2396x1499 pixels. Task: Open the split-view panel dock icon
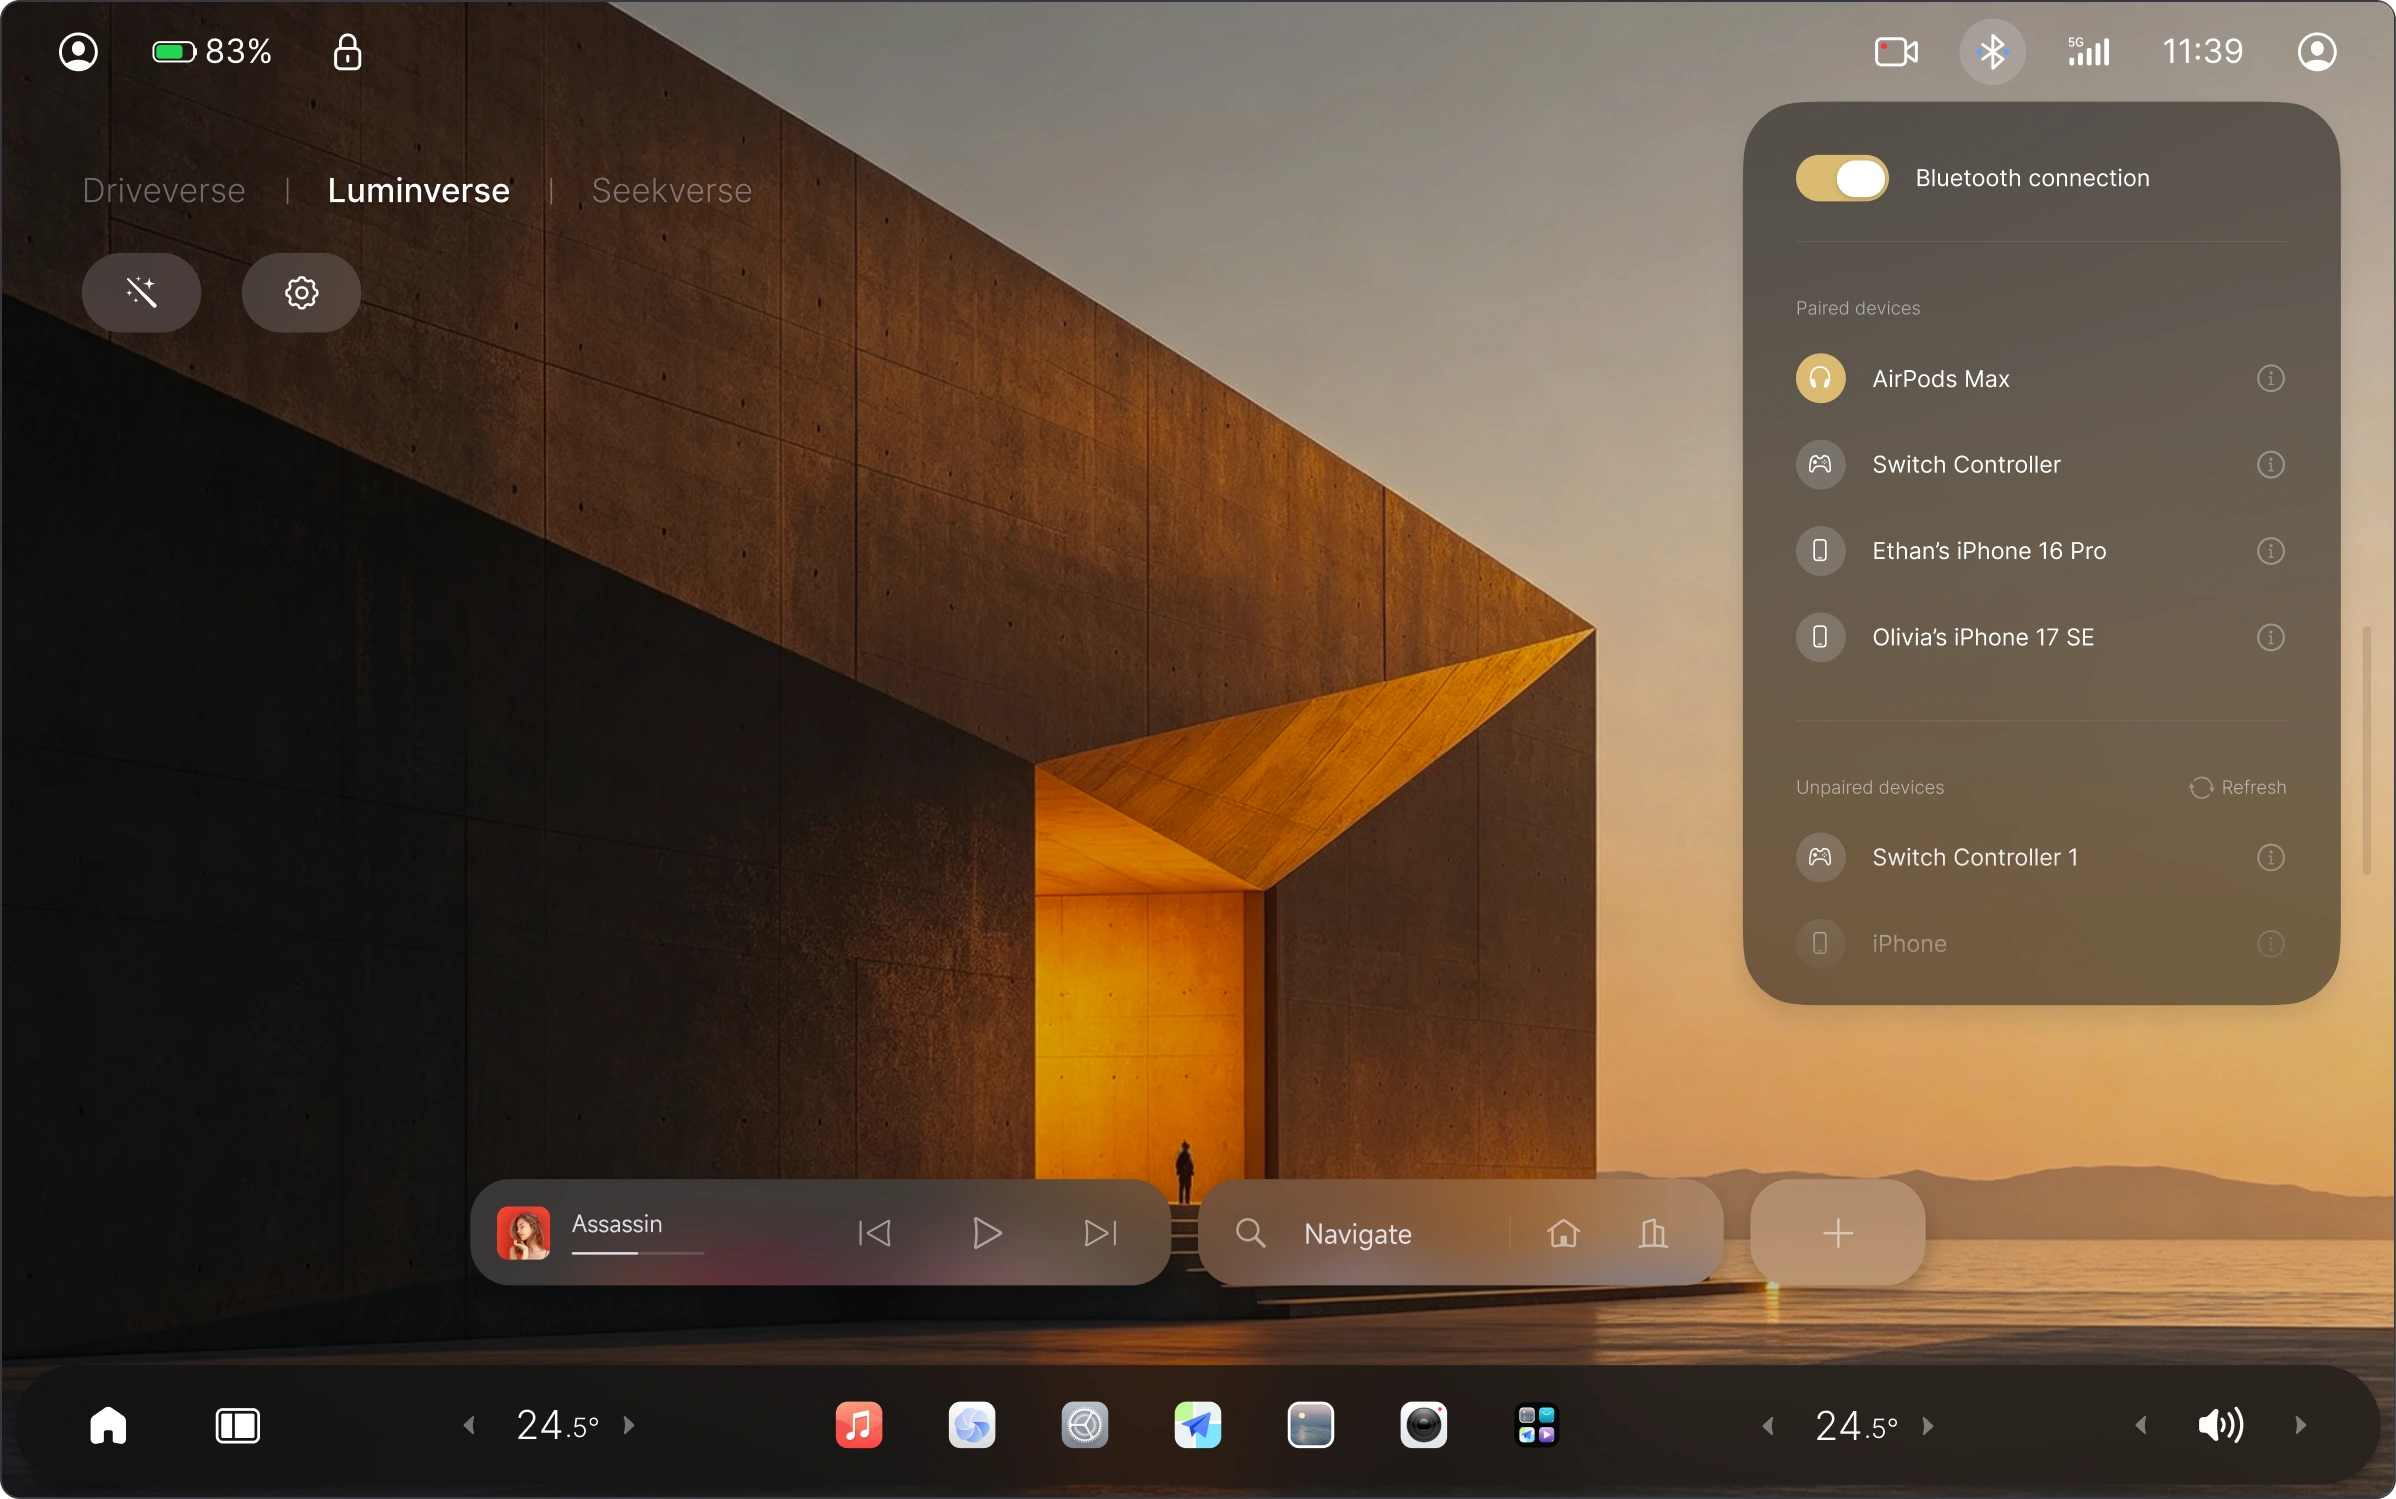237,1426
